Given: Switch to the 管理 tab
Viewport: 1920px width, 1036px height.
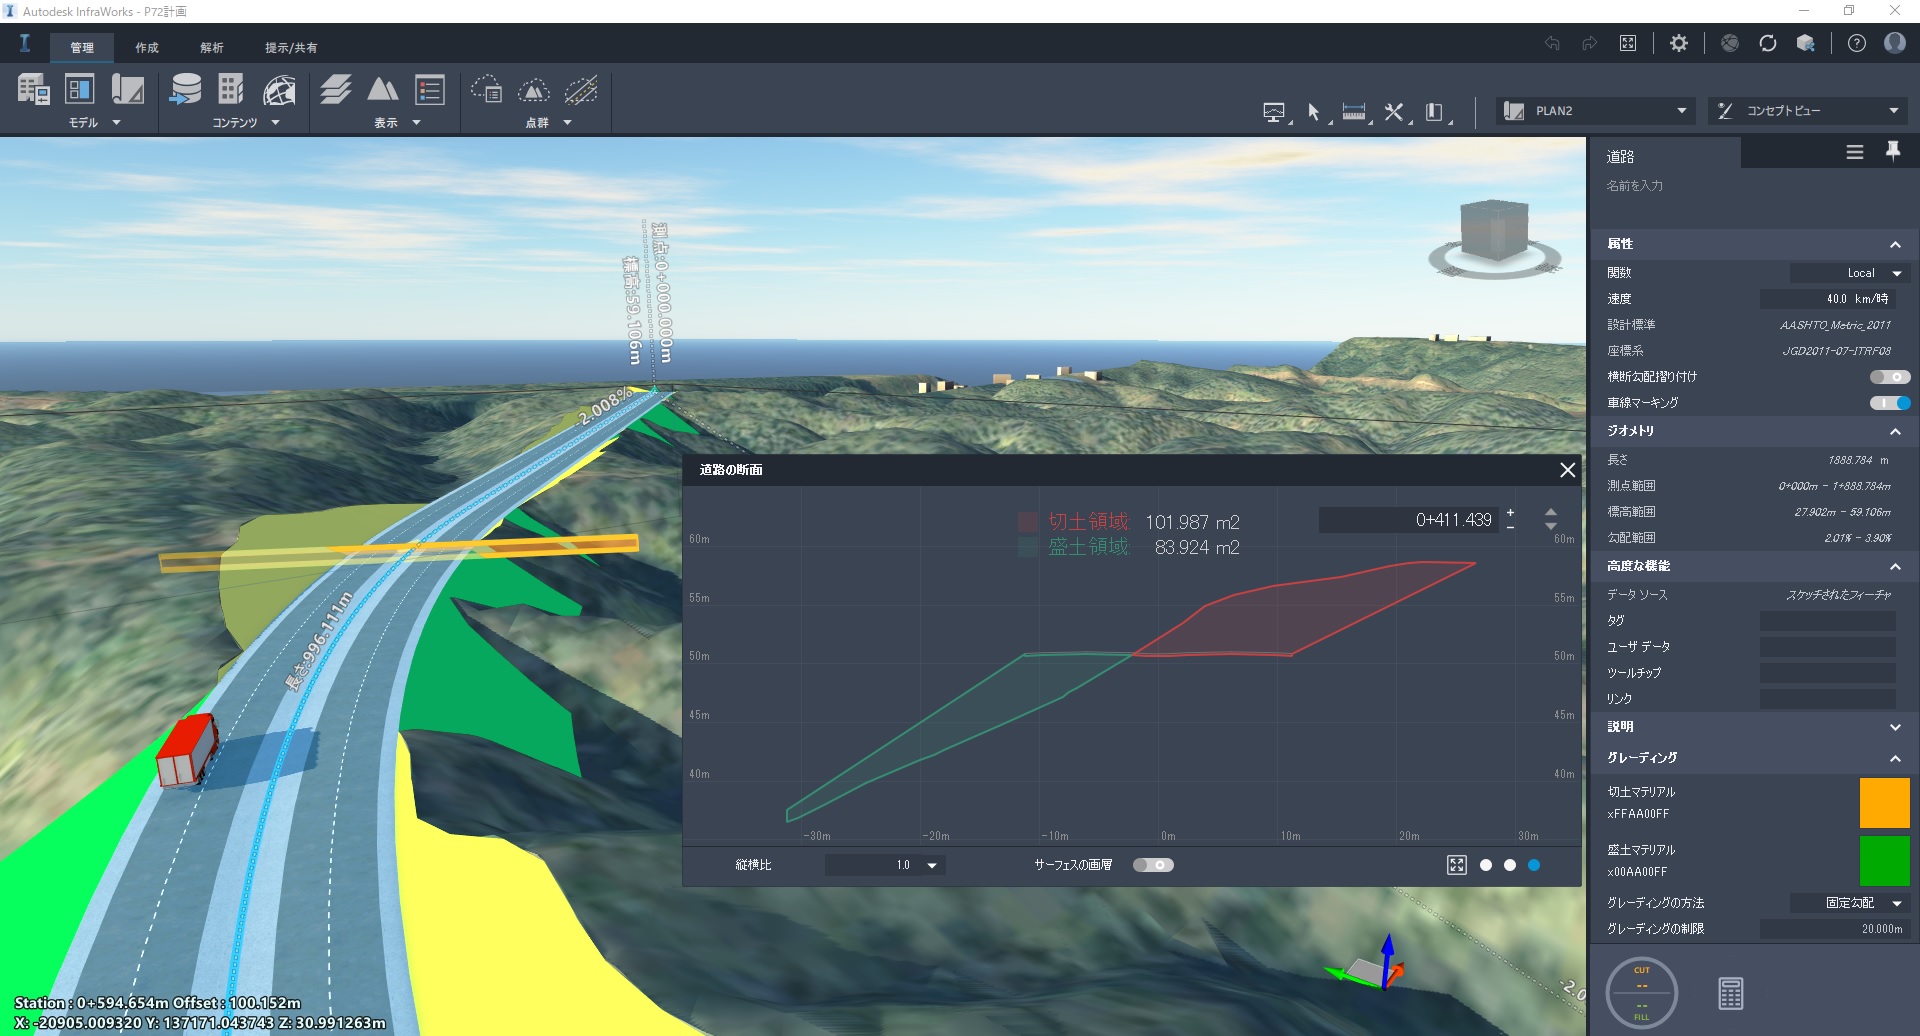Looking at the screenshot, I should point(82,48).
